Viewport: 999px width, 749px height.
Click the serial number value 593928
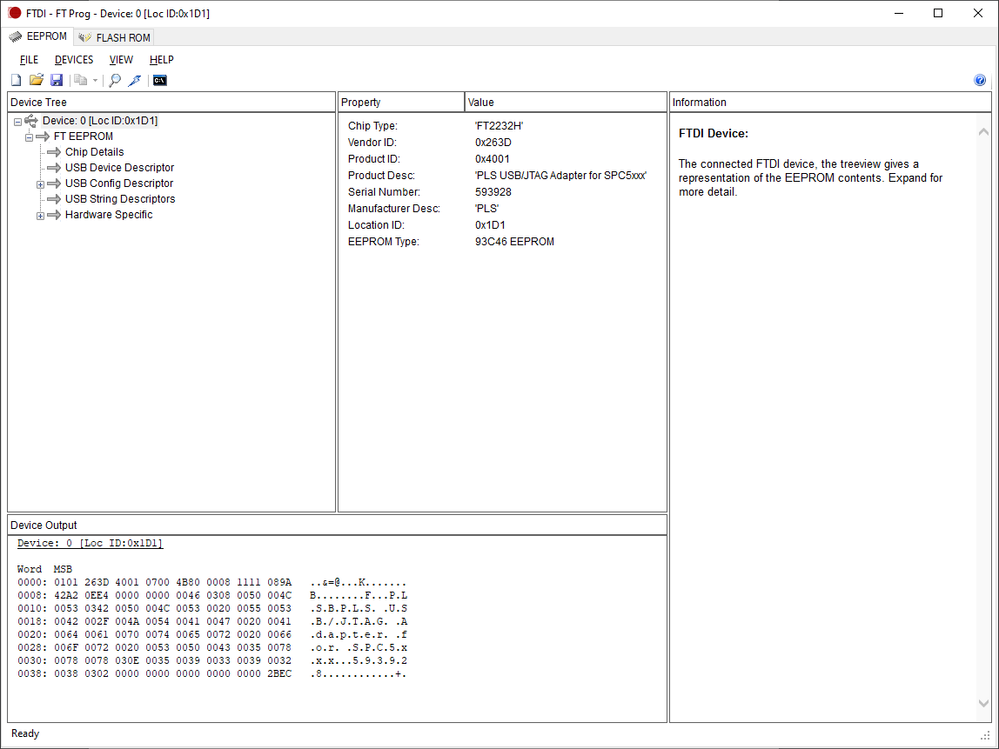[x=493, y=192]
